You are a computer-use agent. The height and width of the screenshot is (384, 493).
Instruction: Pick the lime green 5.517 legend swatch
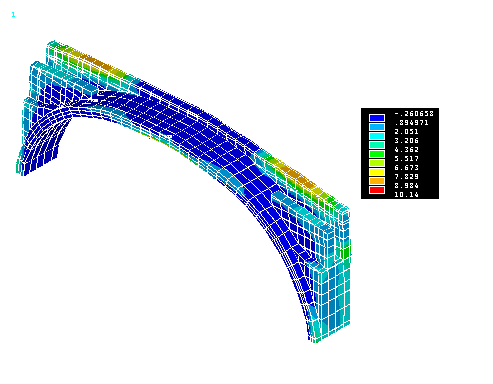[377, 163]
